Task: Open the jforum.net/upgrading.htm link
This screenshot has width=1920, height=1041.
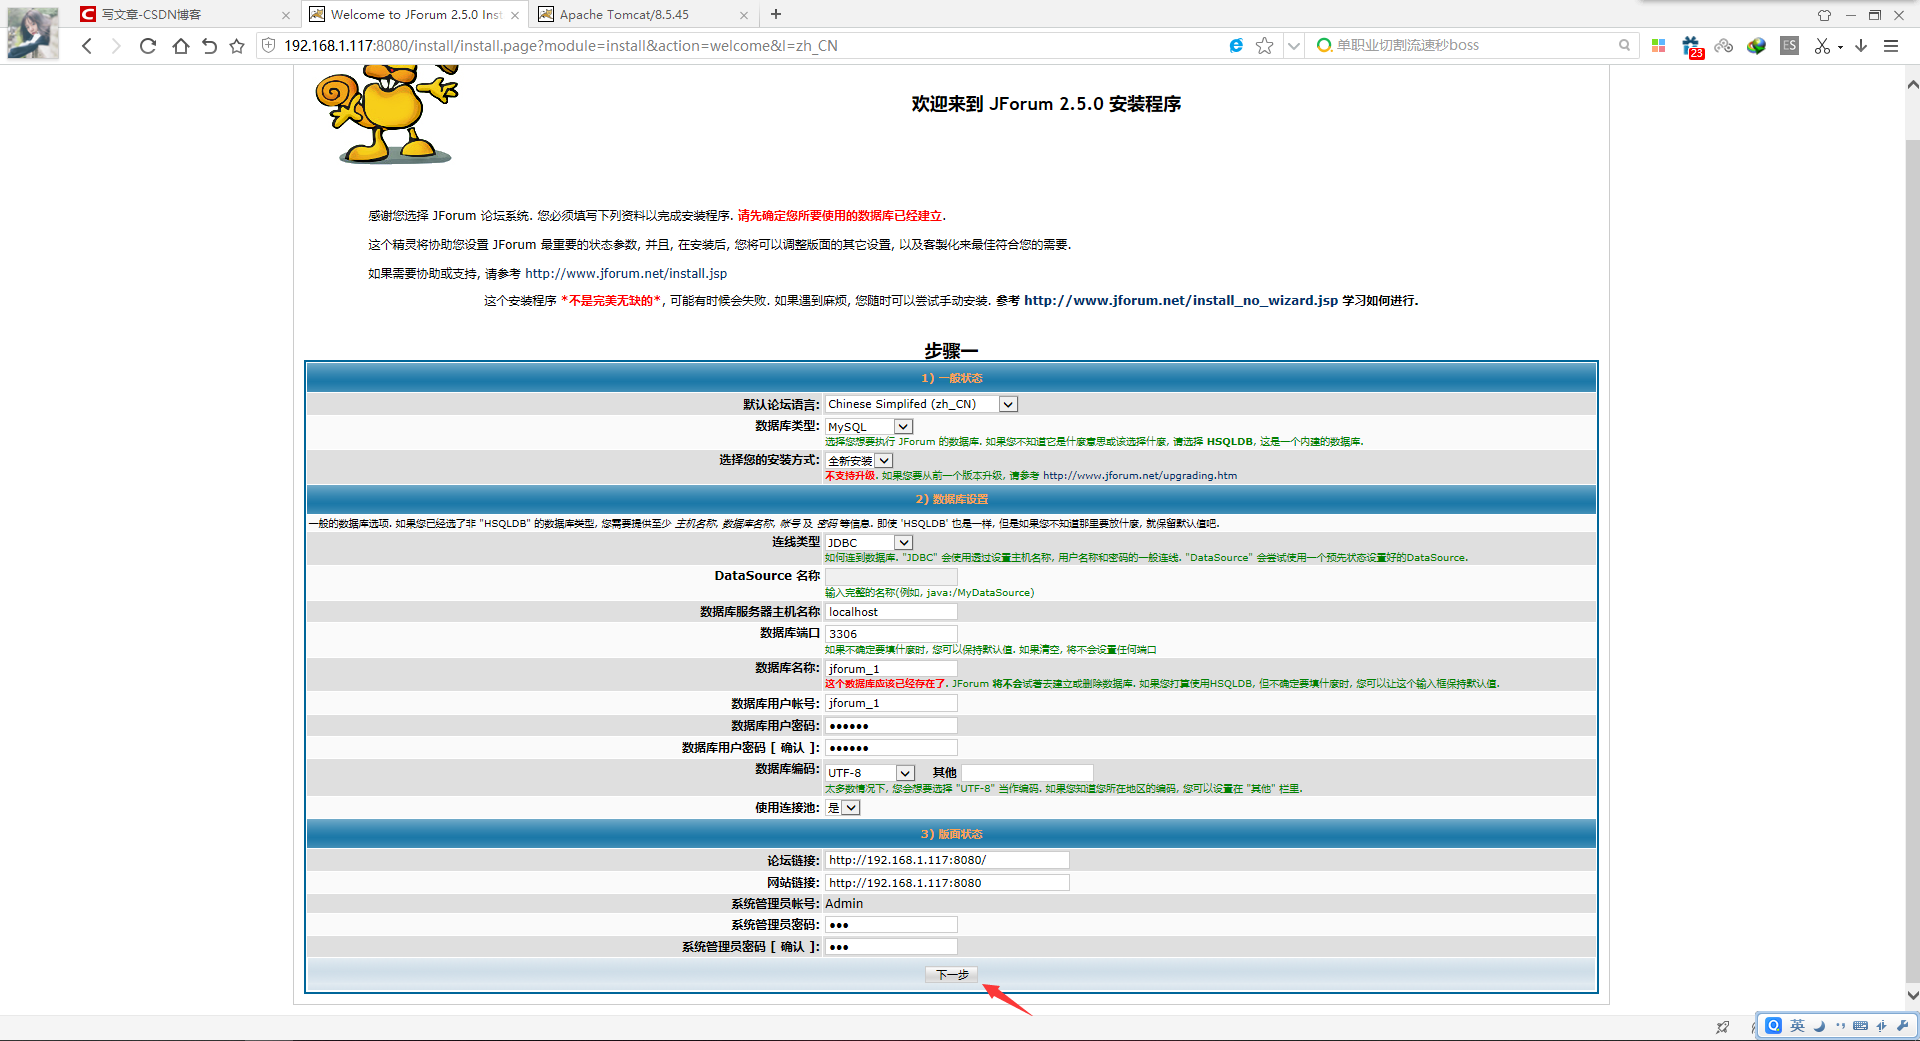Action: [1140, 476]
